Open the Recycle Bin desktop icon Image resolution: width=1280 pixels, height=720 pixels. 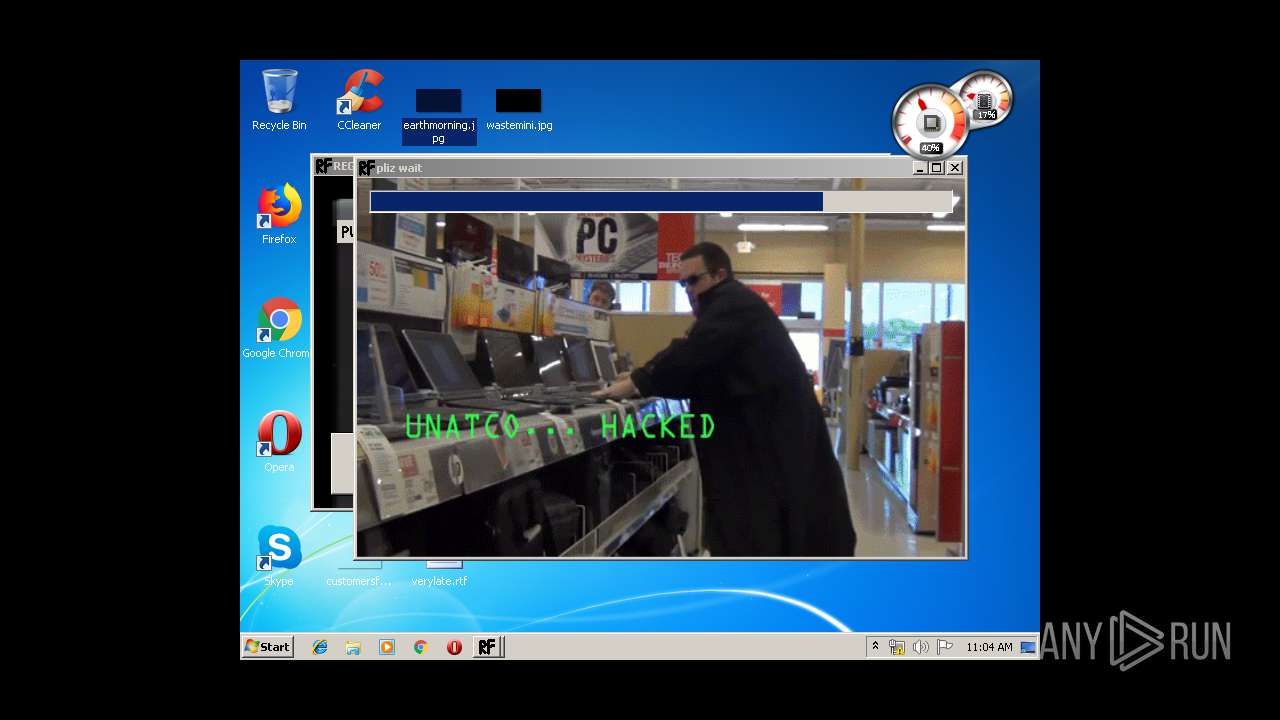click(x=279, y=99)
